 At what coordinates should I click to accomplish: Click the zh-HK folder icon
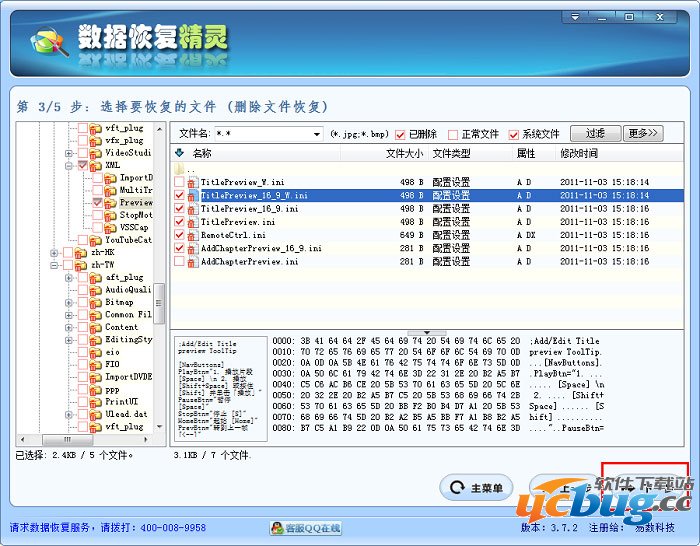[x=81, y=253]
